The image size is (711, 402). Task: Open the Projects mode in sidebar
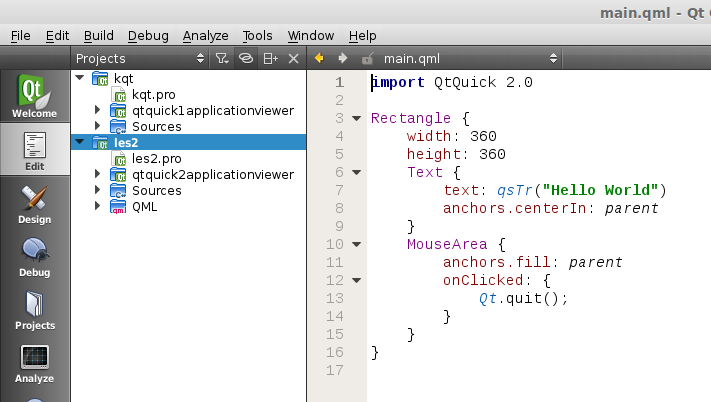(34, 310)
